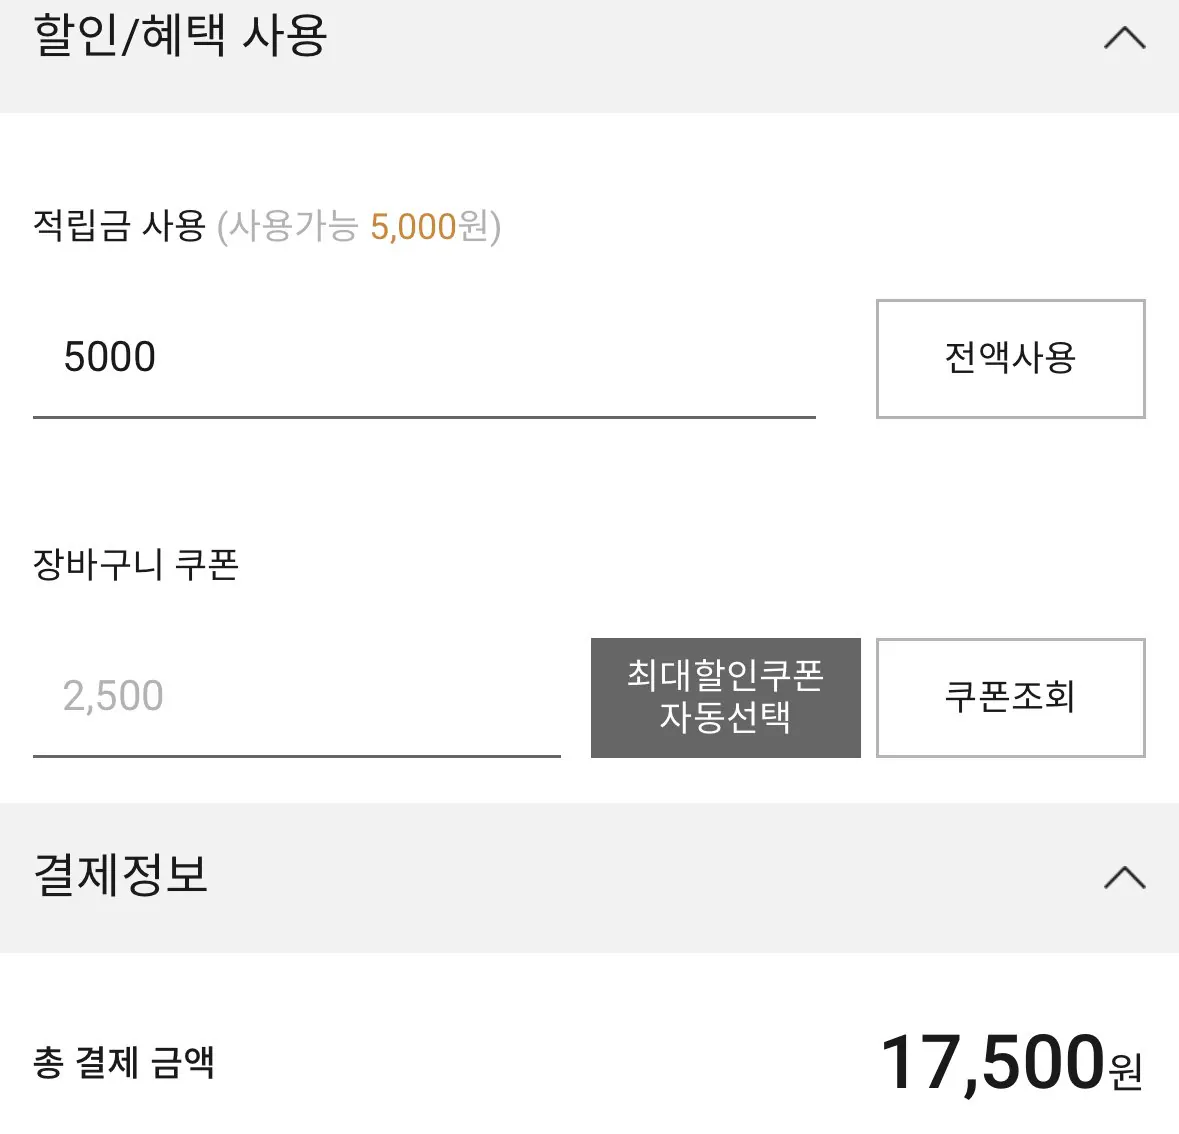
Task: Click the gray 사용가능 text
Action: coord(294,227)
